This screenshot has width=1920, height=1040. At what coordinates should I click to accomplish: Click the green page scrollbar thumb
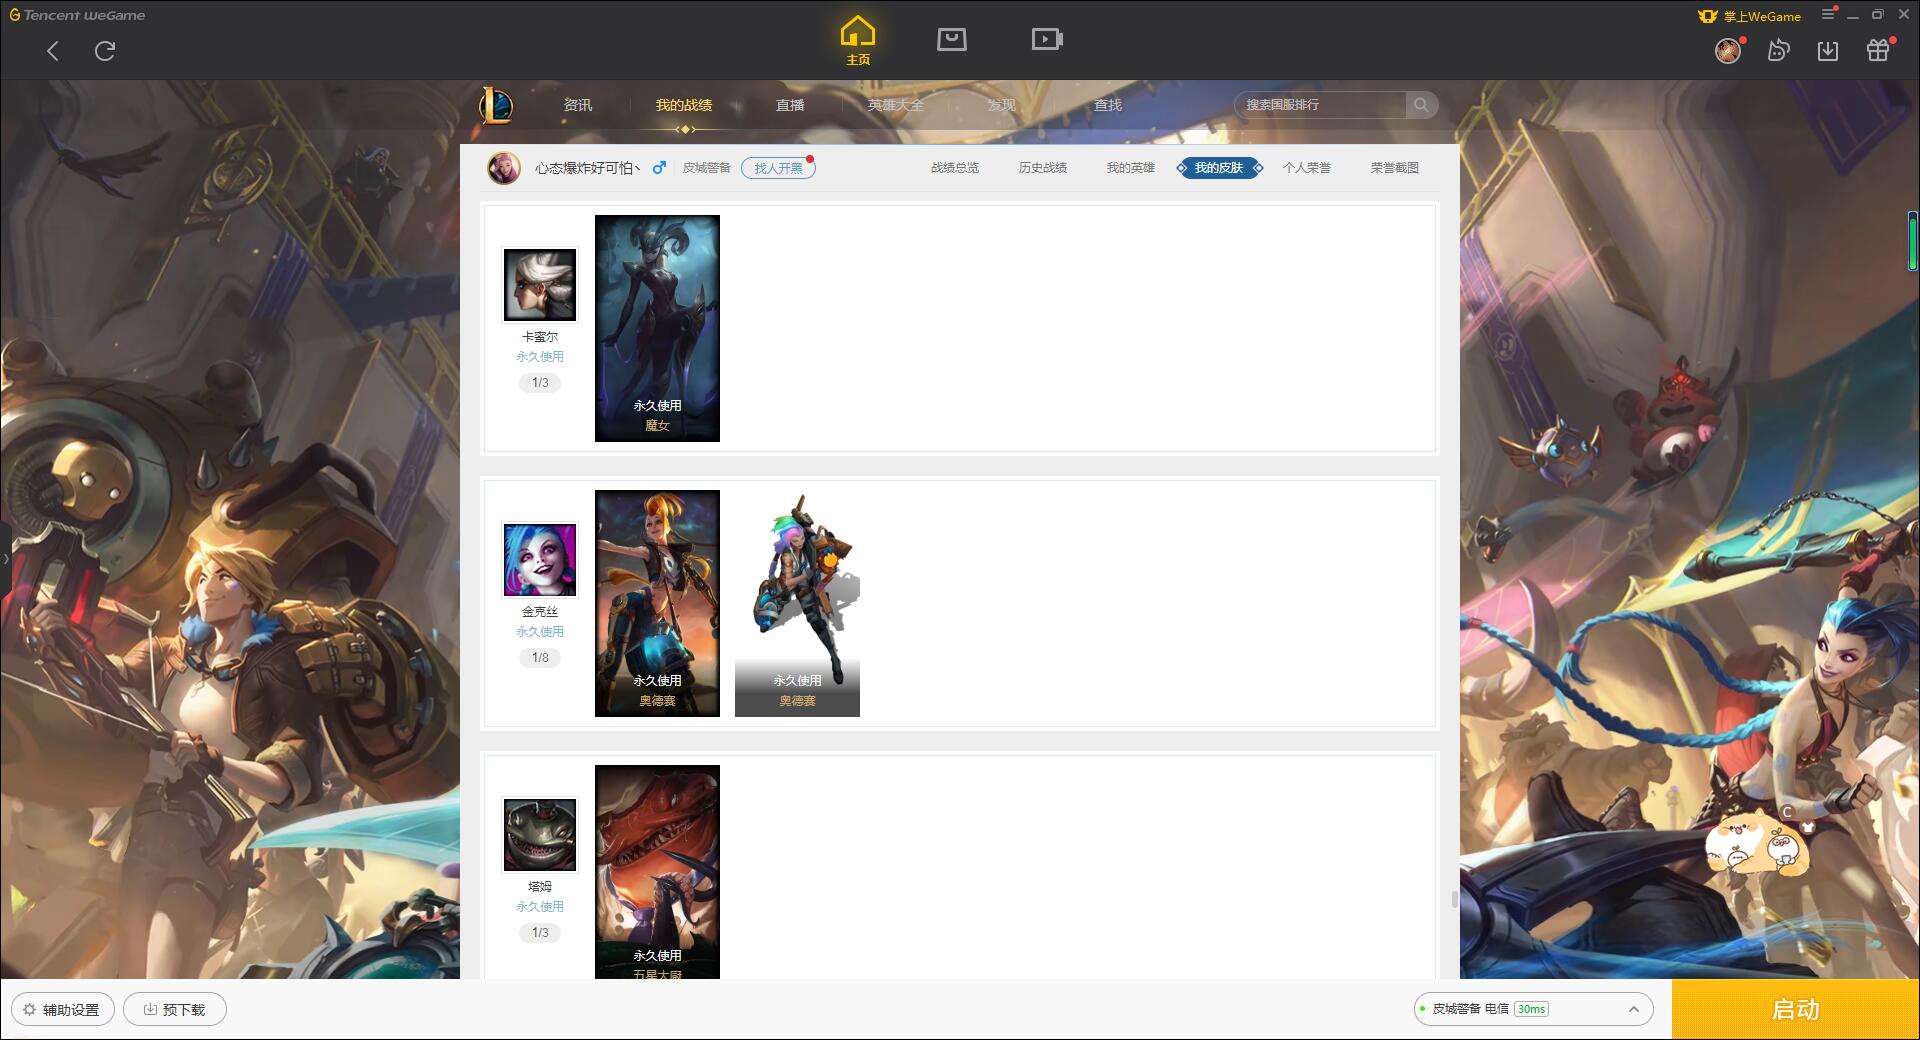[1913, 240]
